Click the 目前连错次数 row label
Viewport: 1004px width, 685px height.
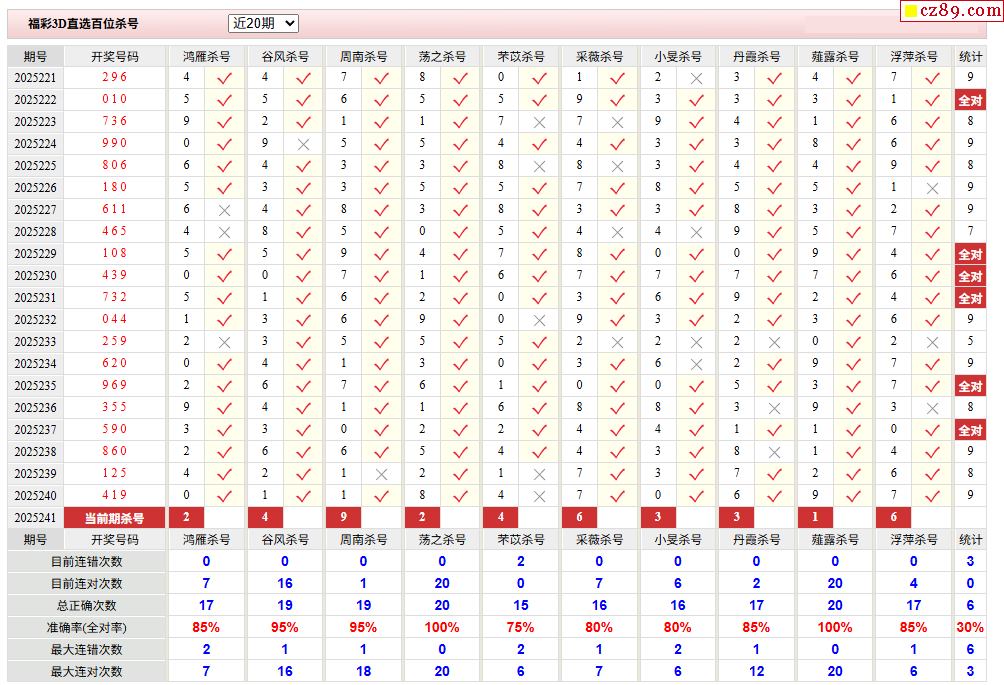[86, 561]
